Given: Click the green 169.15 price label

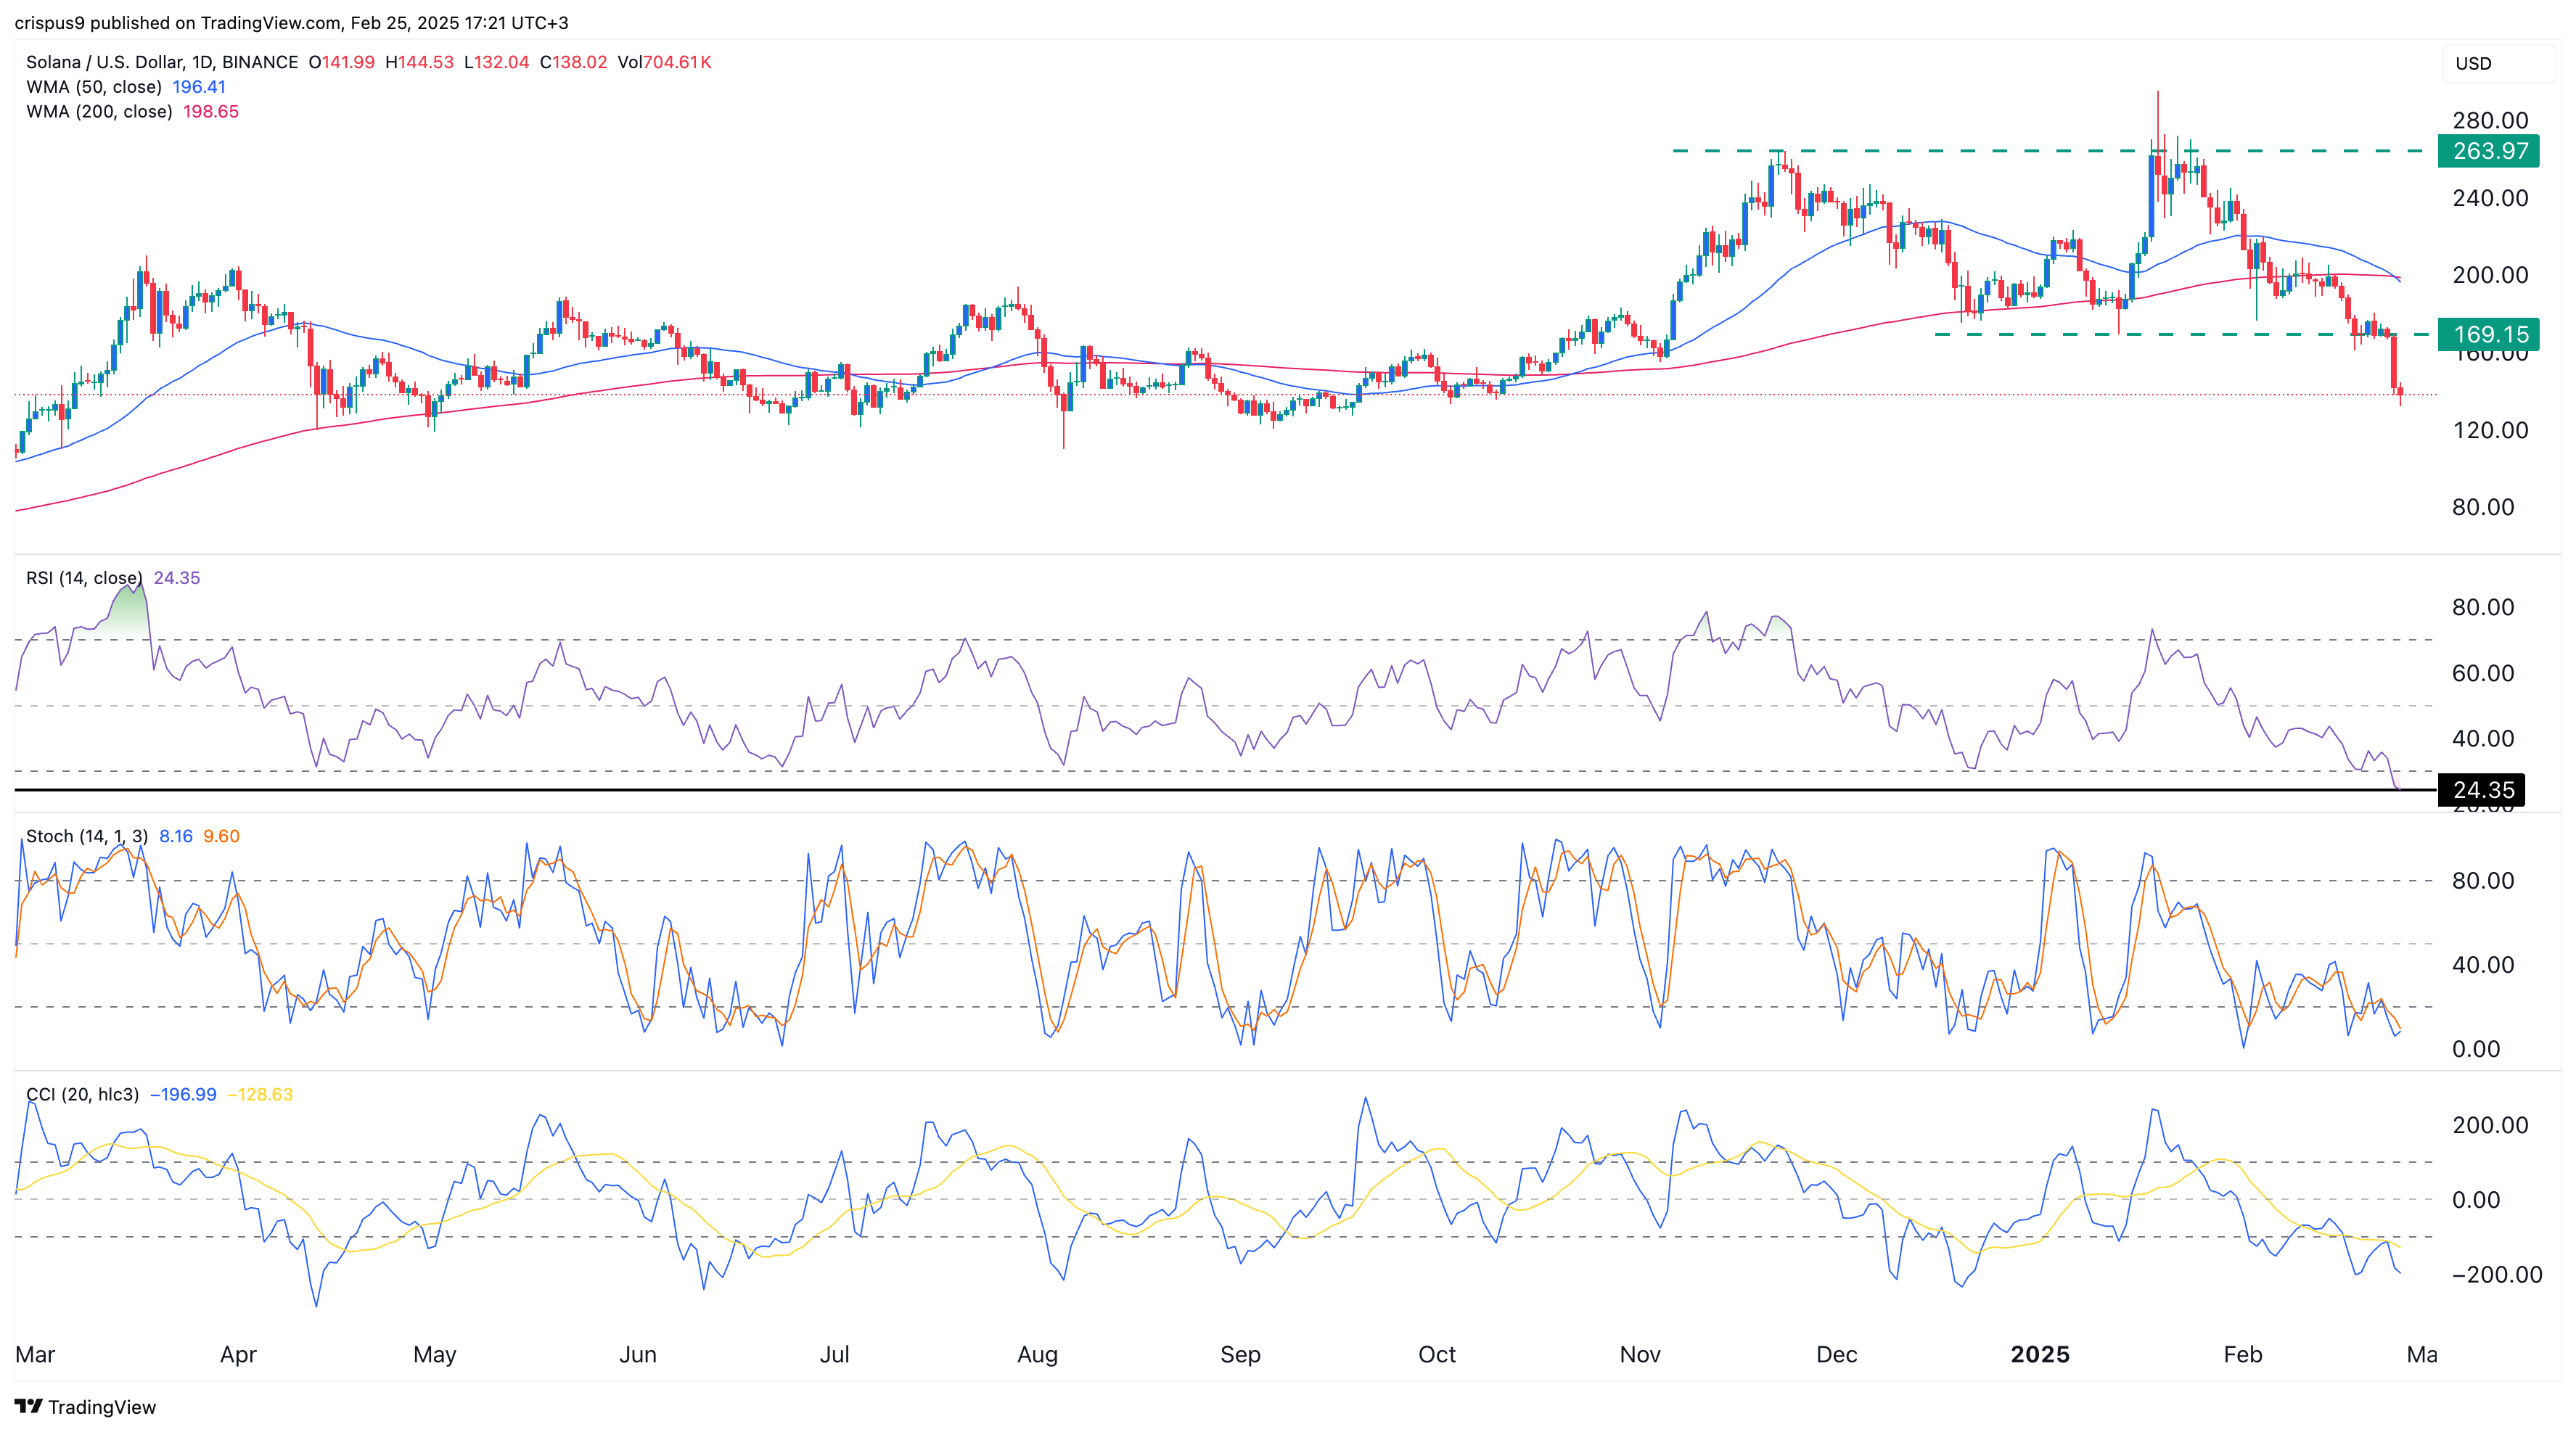Looking at the screenshot, I should 2488,334.
